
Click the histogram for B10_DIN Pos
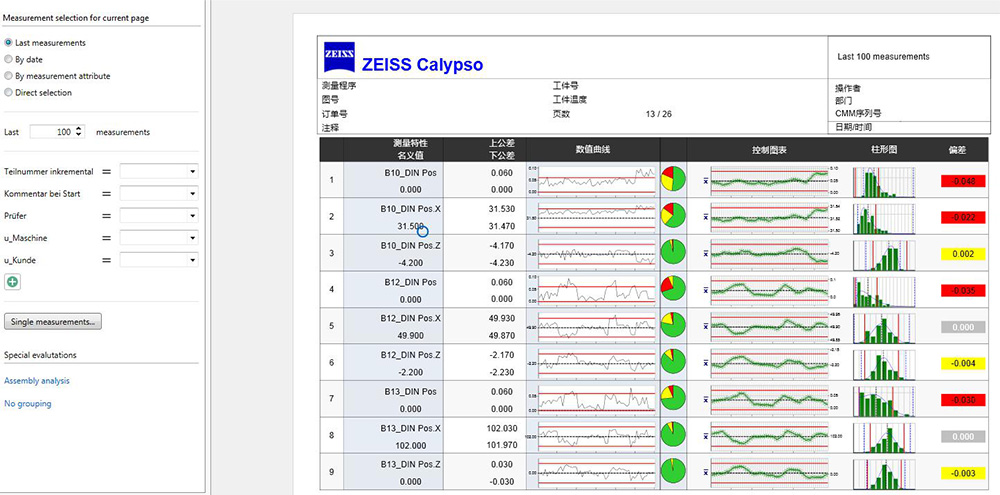tap(884, 181)
